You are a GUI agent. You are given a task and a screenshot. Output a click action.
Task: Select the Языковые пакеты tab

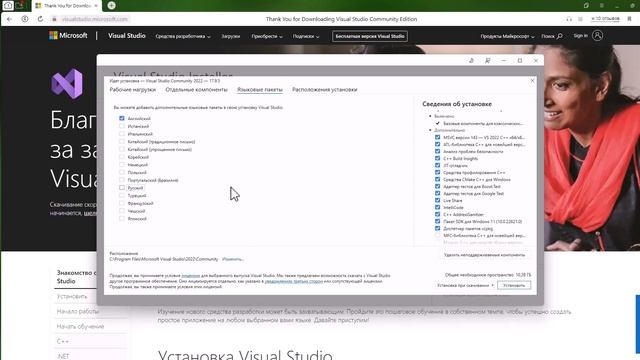coord(260,89)
